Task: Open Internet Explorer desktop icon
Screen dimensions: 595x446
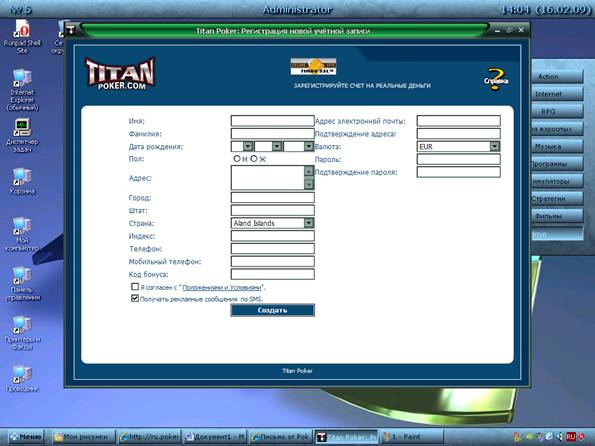Action: click(x=22, y=90)
